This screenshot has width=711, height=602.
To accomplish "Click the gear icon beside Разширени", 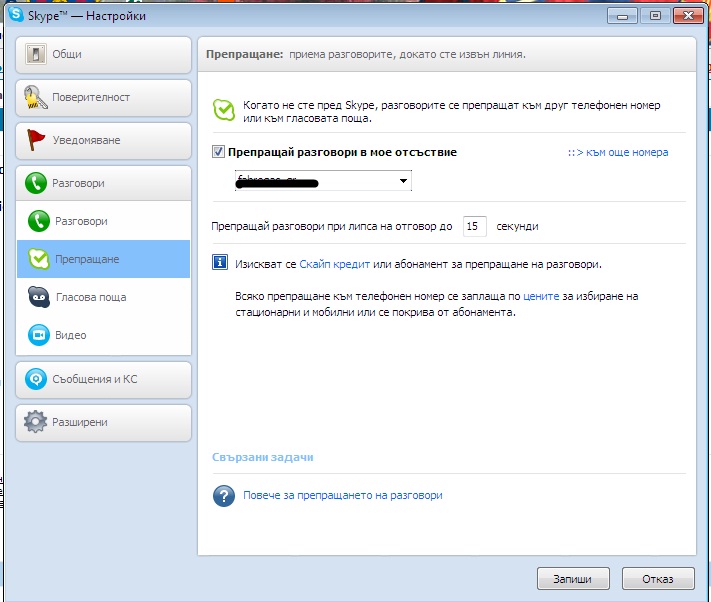I will pos(35,422).
